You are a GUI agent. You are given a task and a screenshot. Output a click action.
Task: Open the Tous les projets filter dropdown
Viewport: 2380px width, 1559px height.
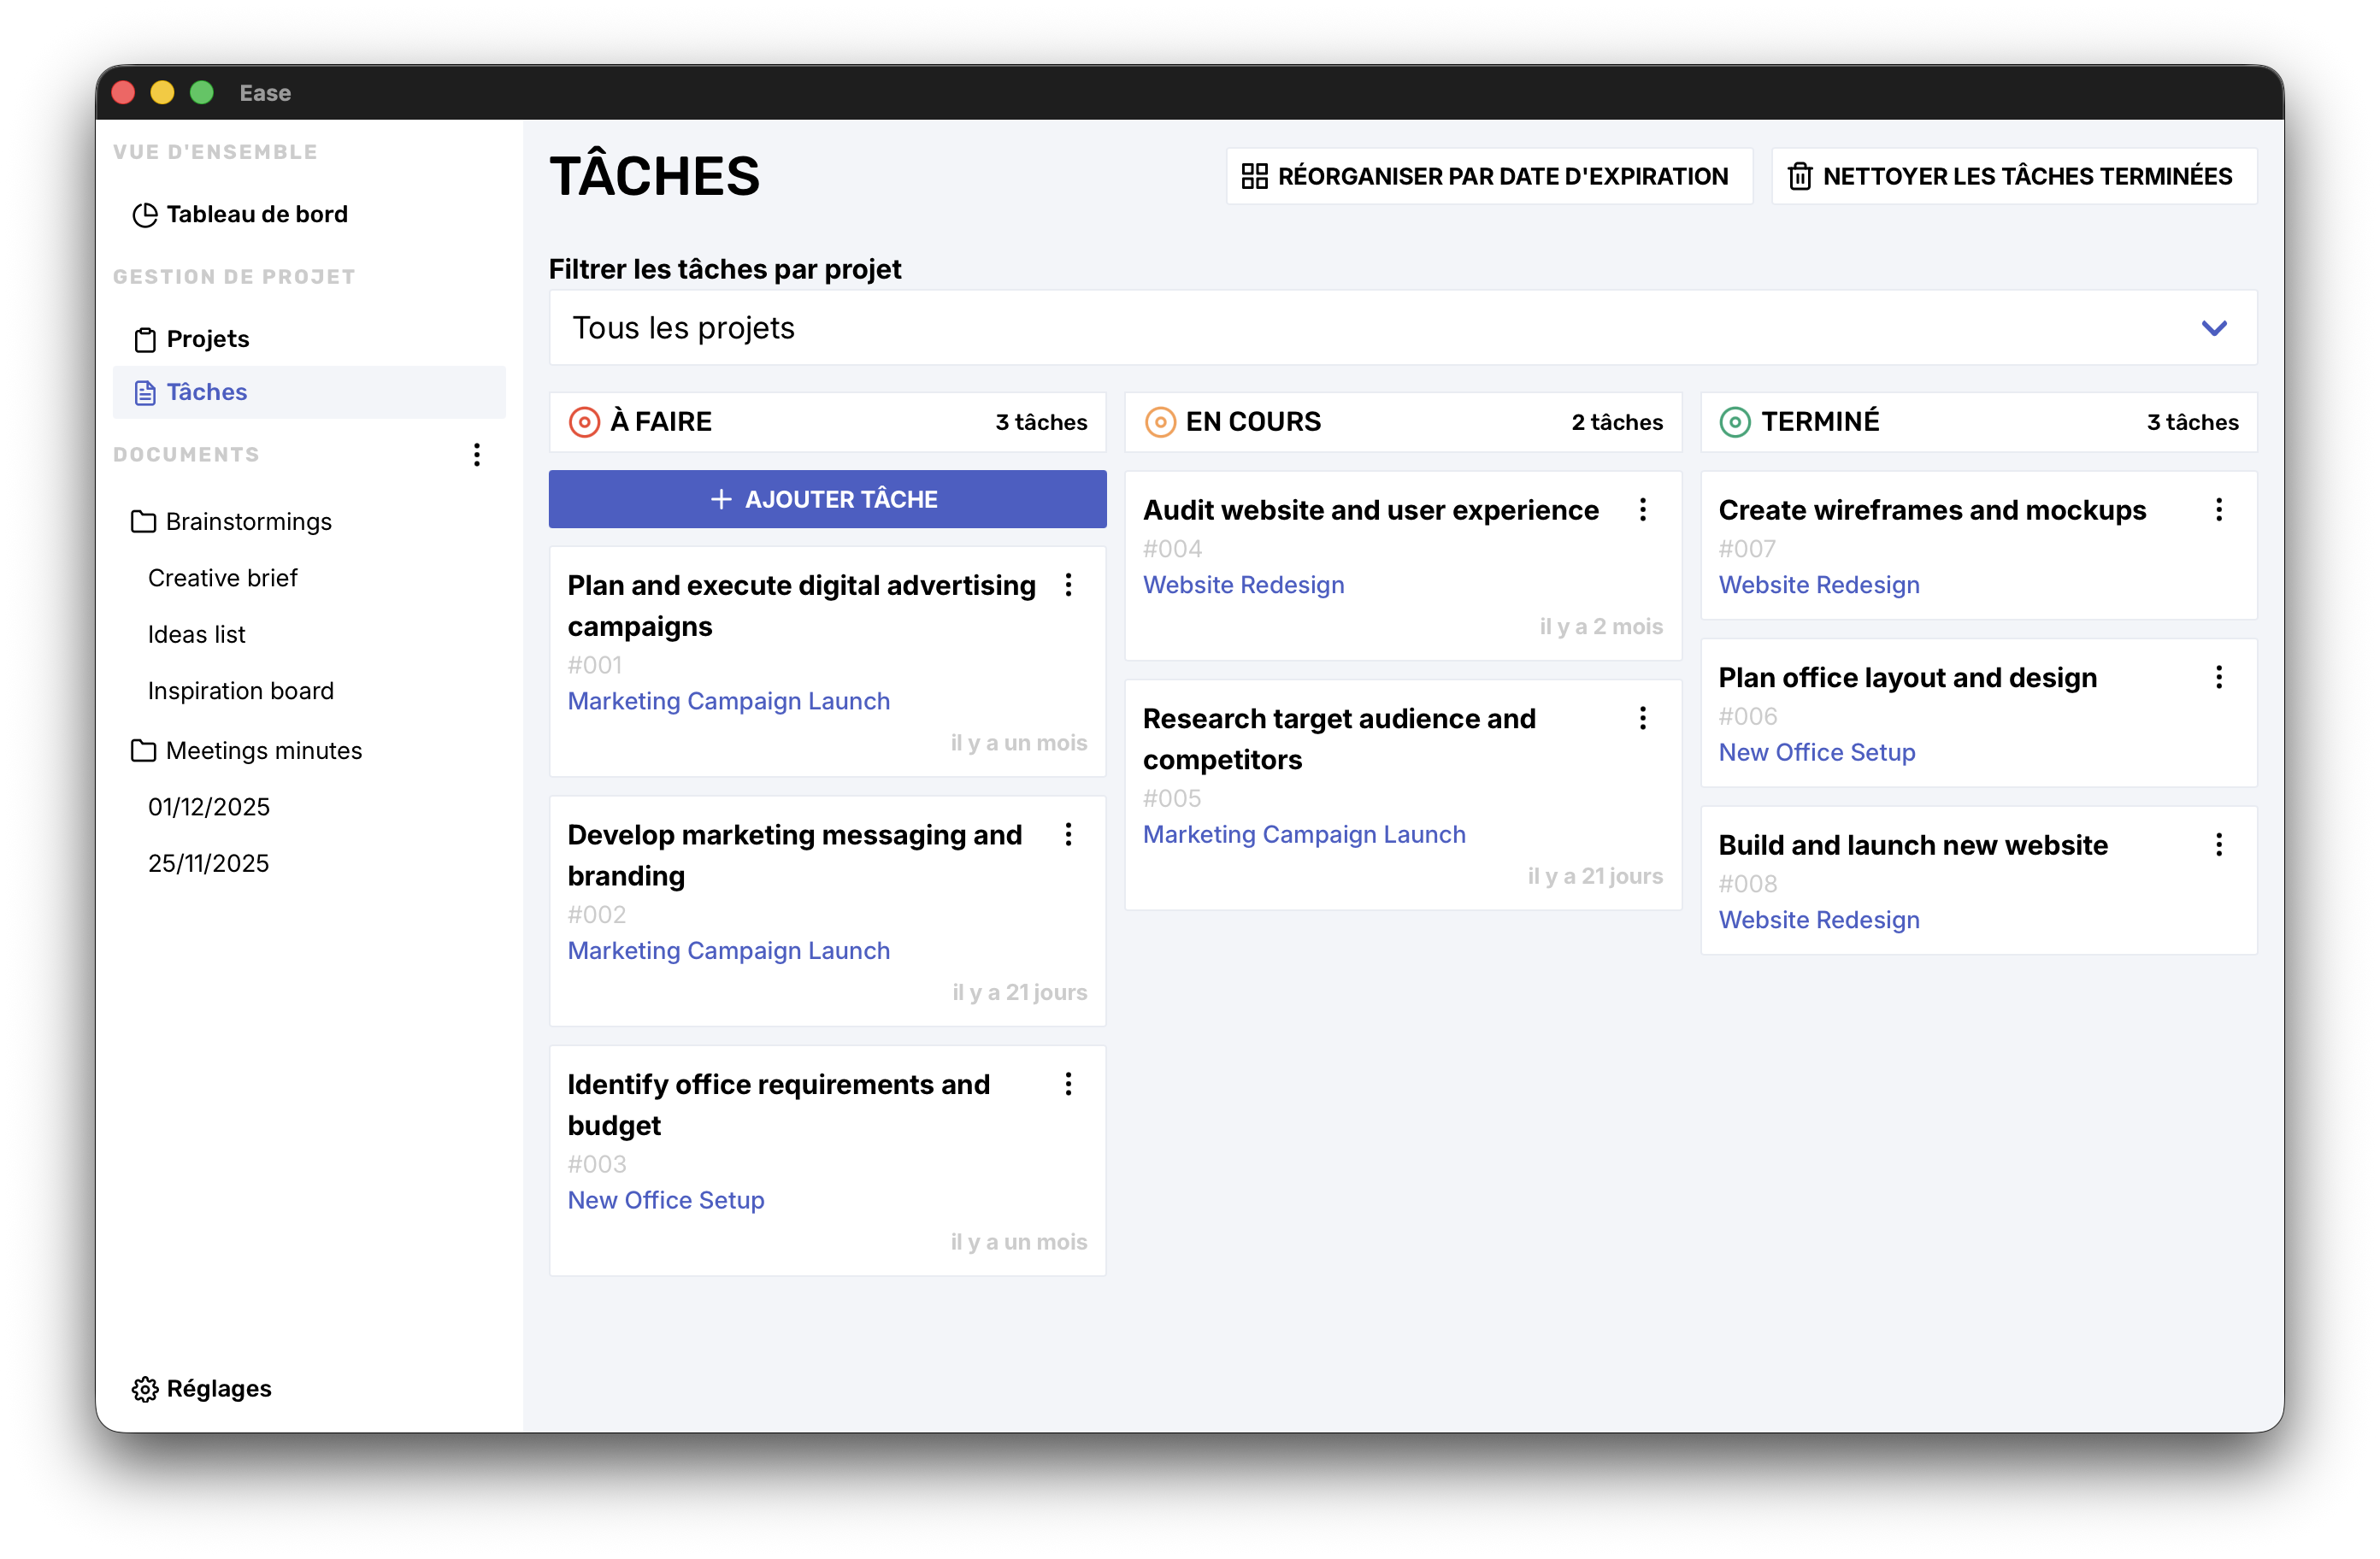1402,328
